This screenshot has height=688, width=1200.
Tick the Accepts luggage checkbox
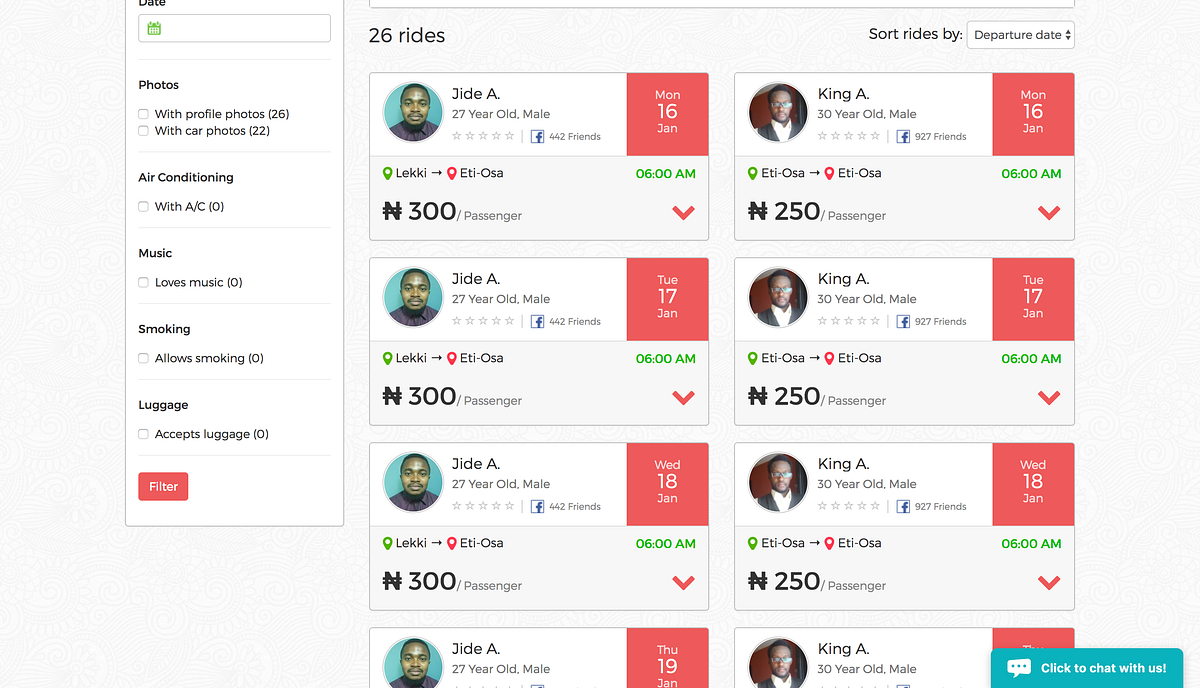(x=143, y=433)
